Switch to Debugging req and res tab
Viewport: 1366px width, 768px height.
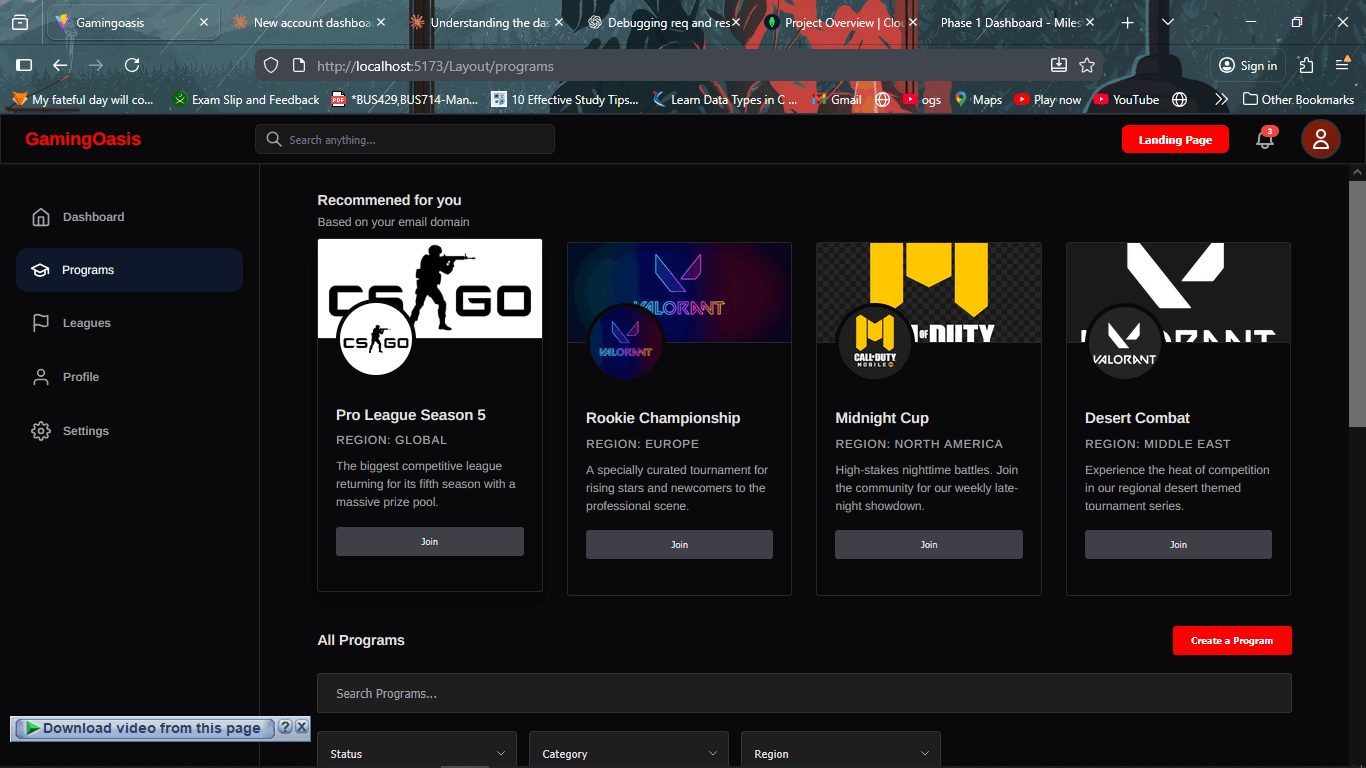click(664, 22)
